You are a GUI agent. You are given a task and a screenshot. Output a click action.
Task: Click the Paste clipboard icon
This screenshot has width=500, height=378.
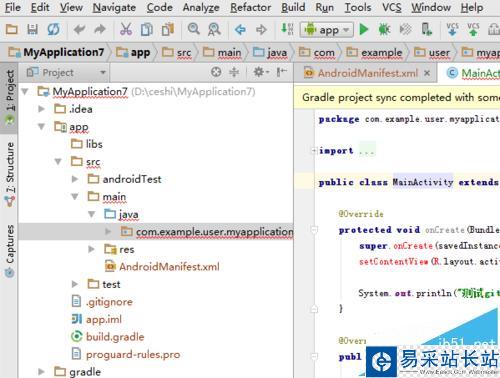pyautogui.click(x=168, y=30)
